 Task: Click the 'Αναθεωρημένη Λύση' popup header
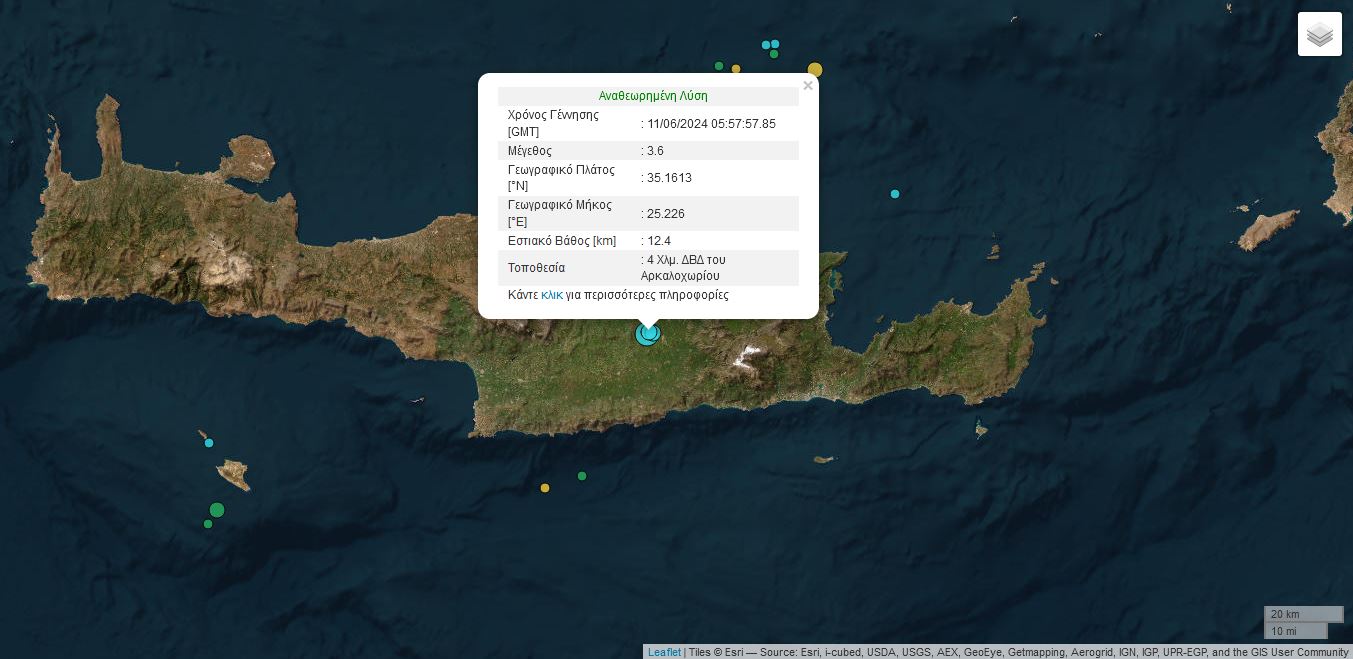pos(653,96)
